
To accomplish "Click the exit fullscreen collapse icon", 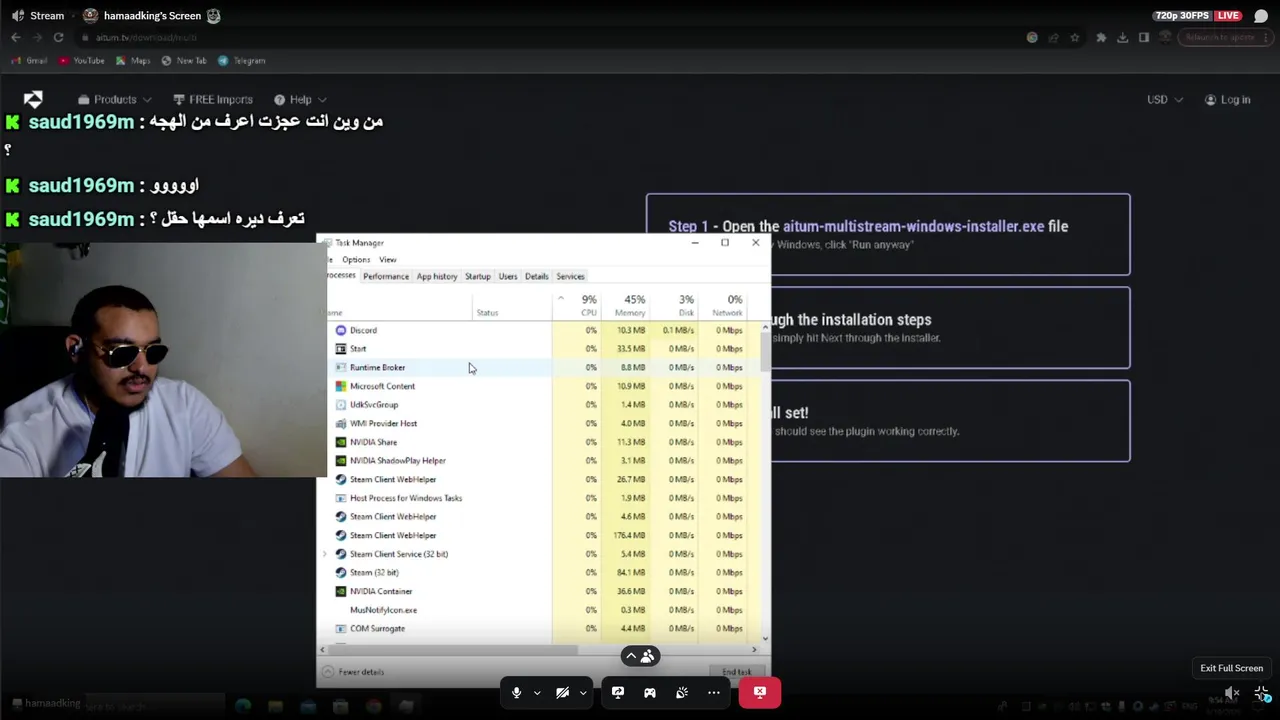I will pos(1262,693).
